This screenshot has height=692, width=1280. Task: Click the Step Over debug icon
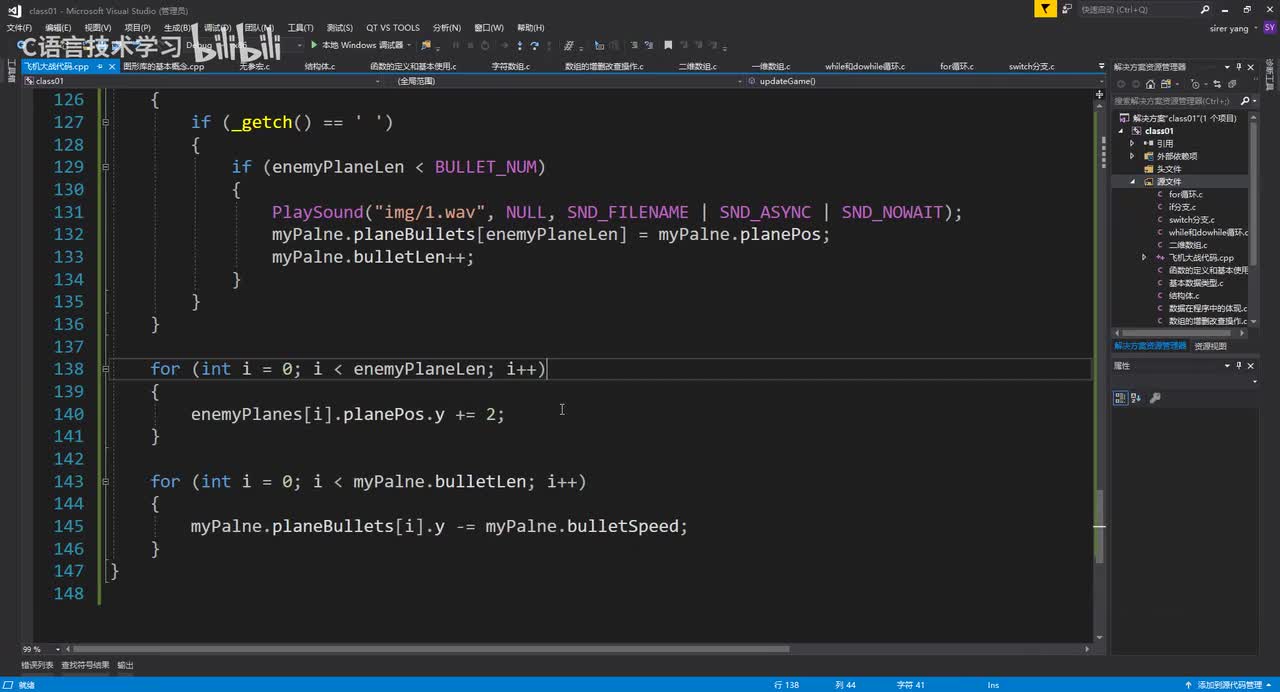[x=535, y=45]
